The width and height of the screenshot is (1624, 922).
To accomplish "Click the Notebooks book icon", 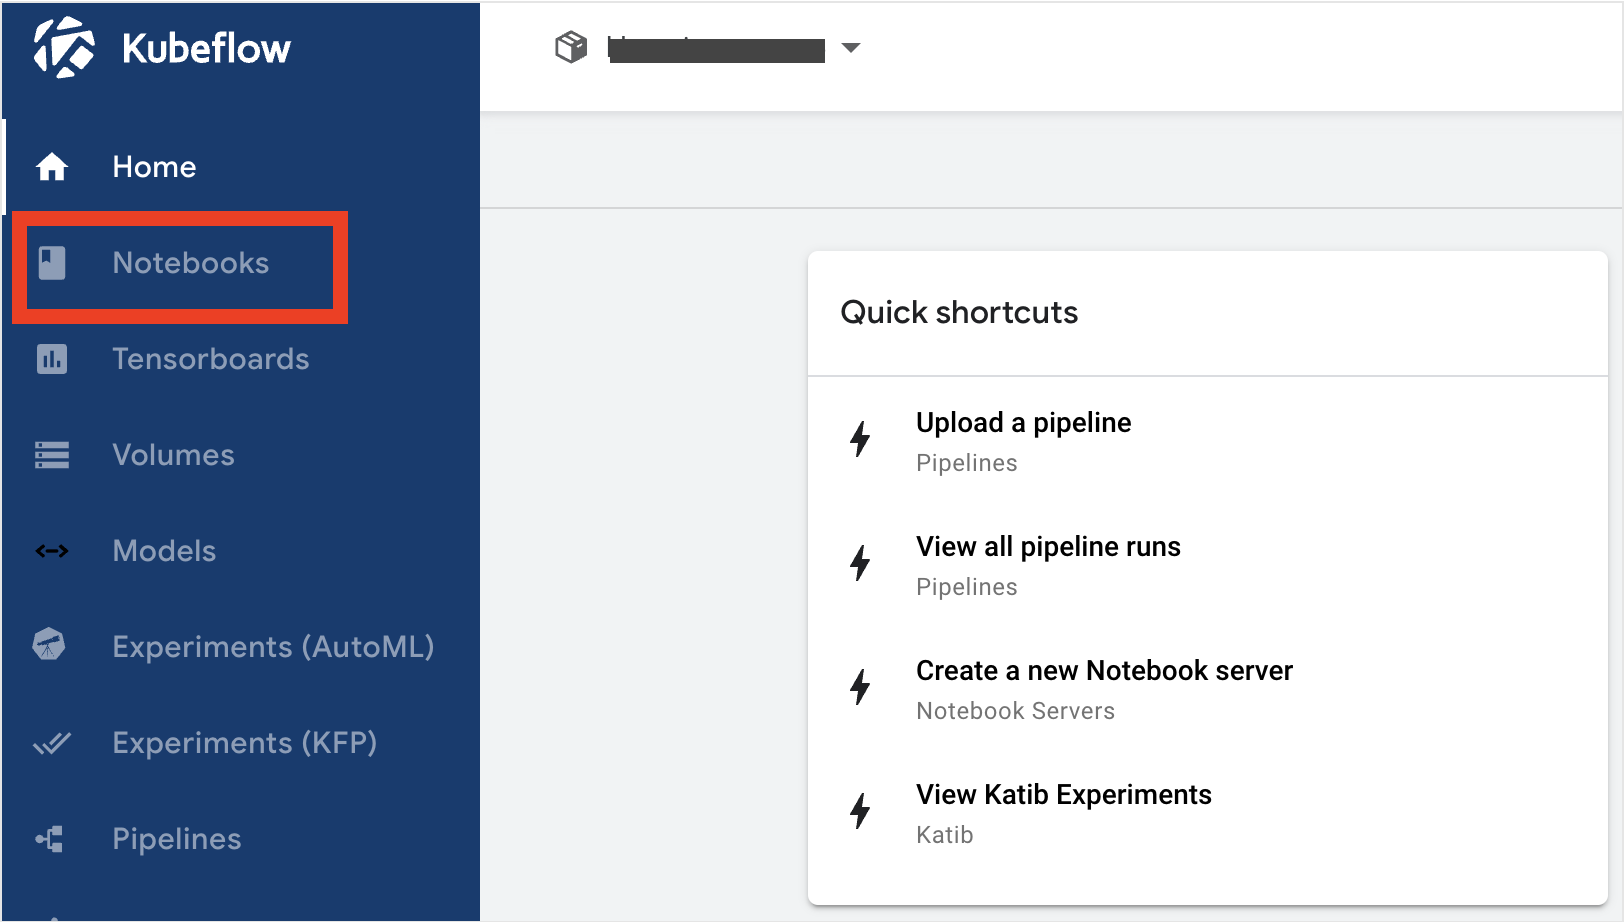I will click(52, 263).
